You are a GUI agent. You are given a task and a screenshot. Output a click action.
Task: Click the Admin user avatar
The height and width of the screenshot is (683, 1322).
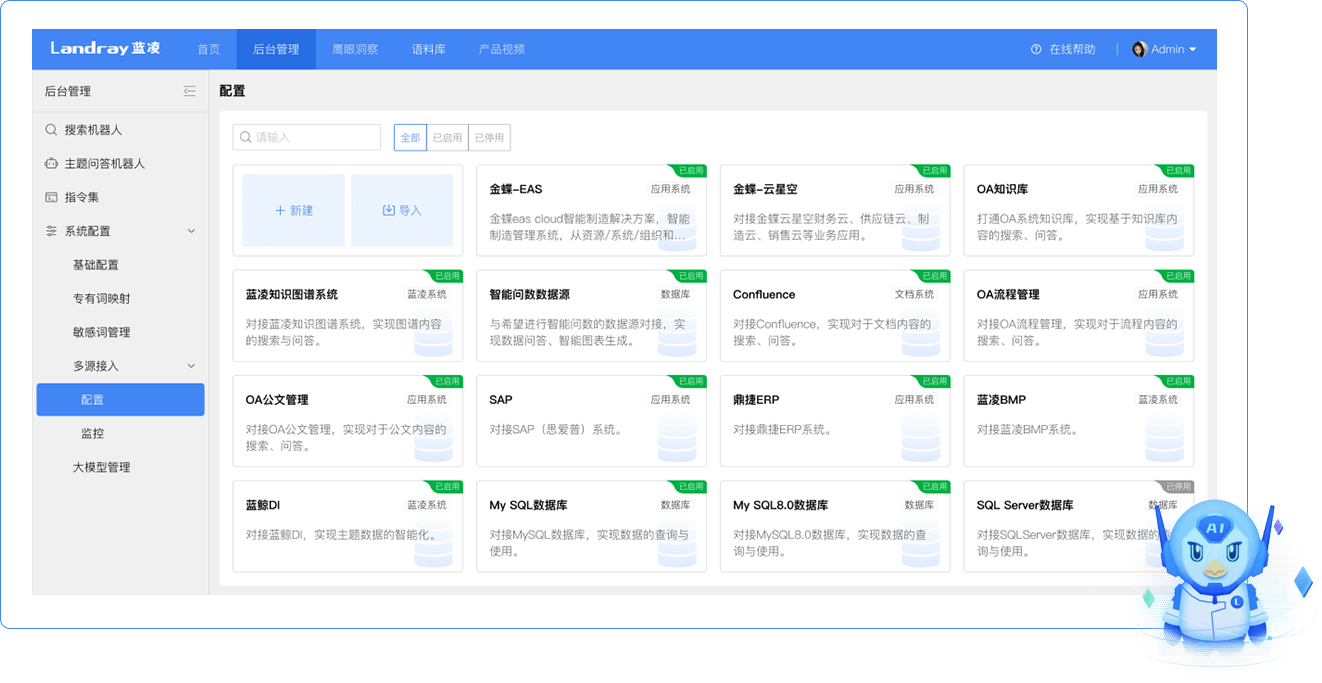[x=1139, y=49]
